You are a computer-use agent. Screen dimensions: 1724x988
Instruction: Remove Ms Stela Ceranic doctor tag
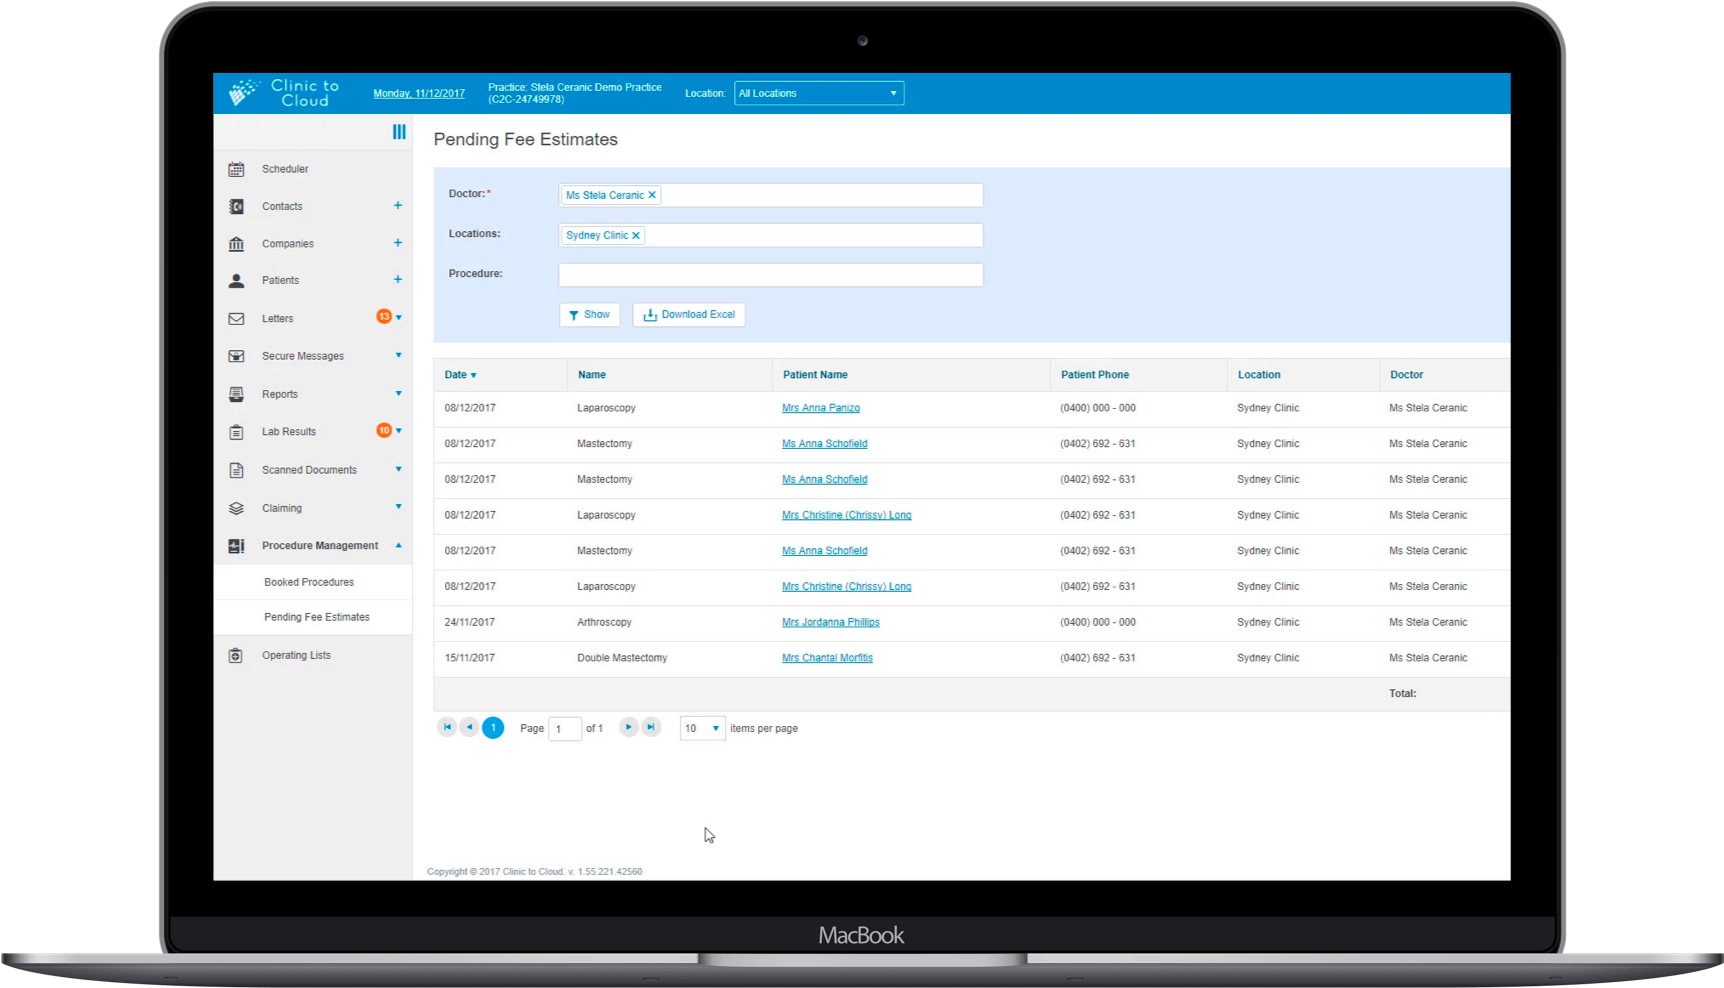point(652,196)
